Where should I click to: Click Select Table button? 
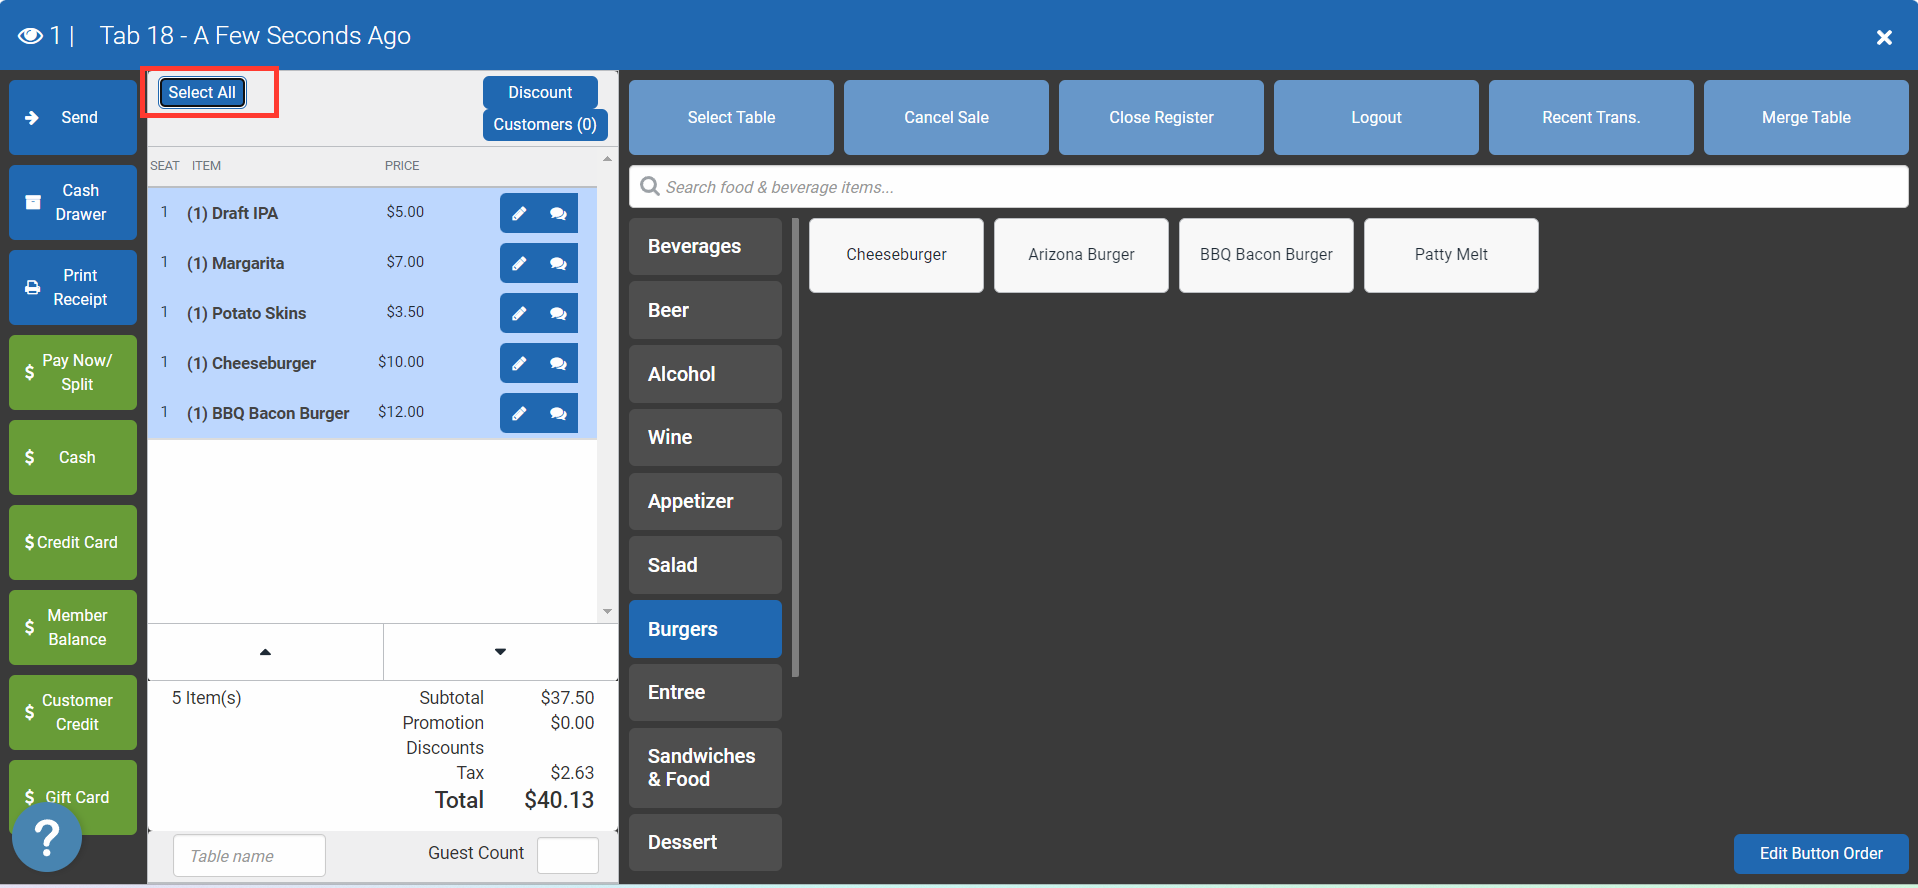click(x=731, y=117)
